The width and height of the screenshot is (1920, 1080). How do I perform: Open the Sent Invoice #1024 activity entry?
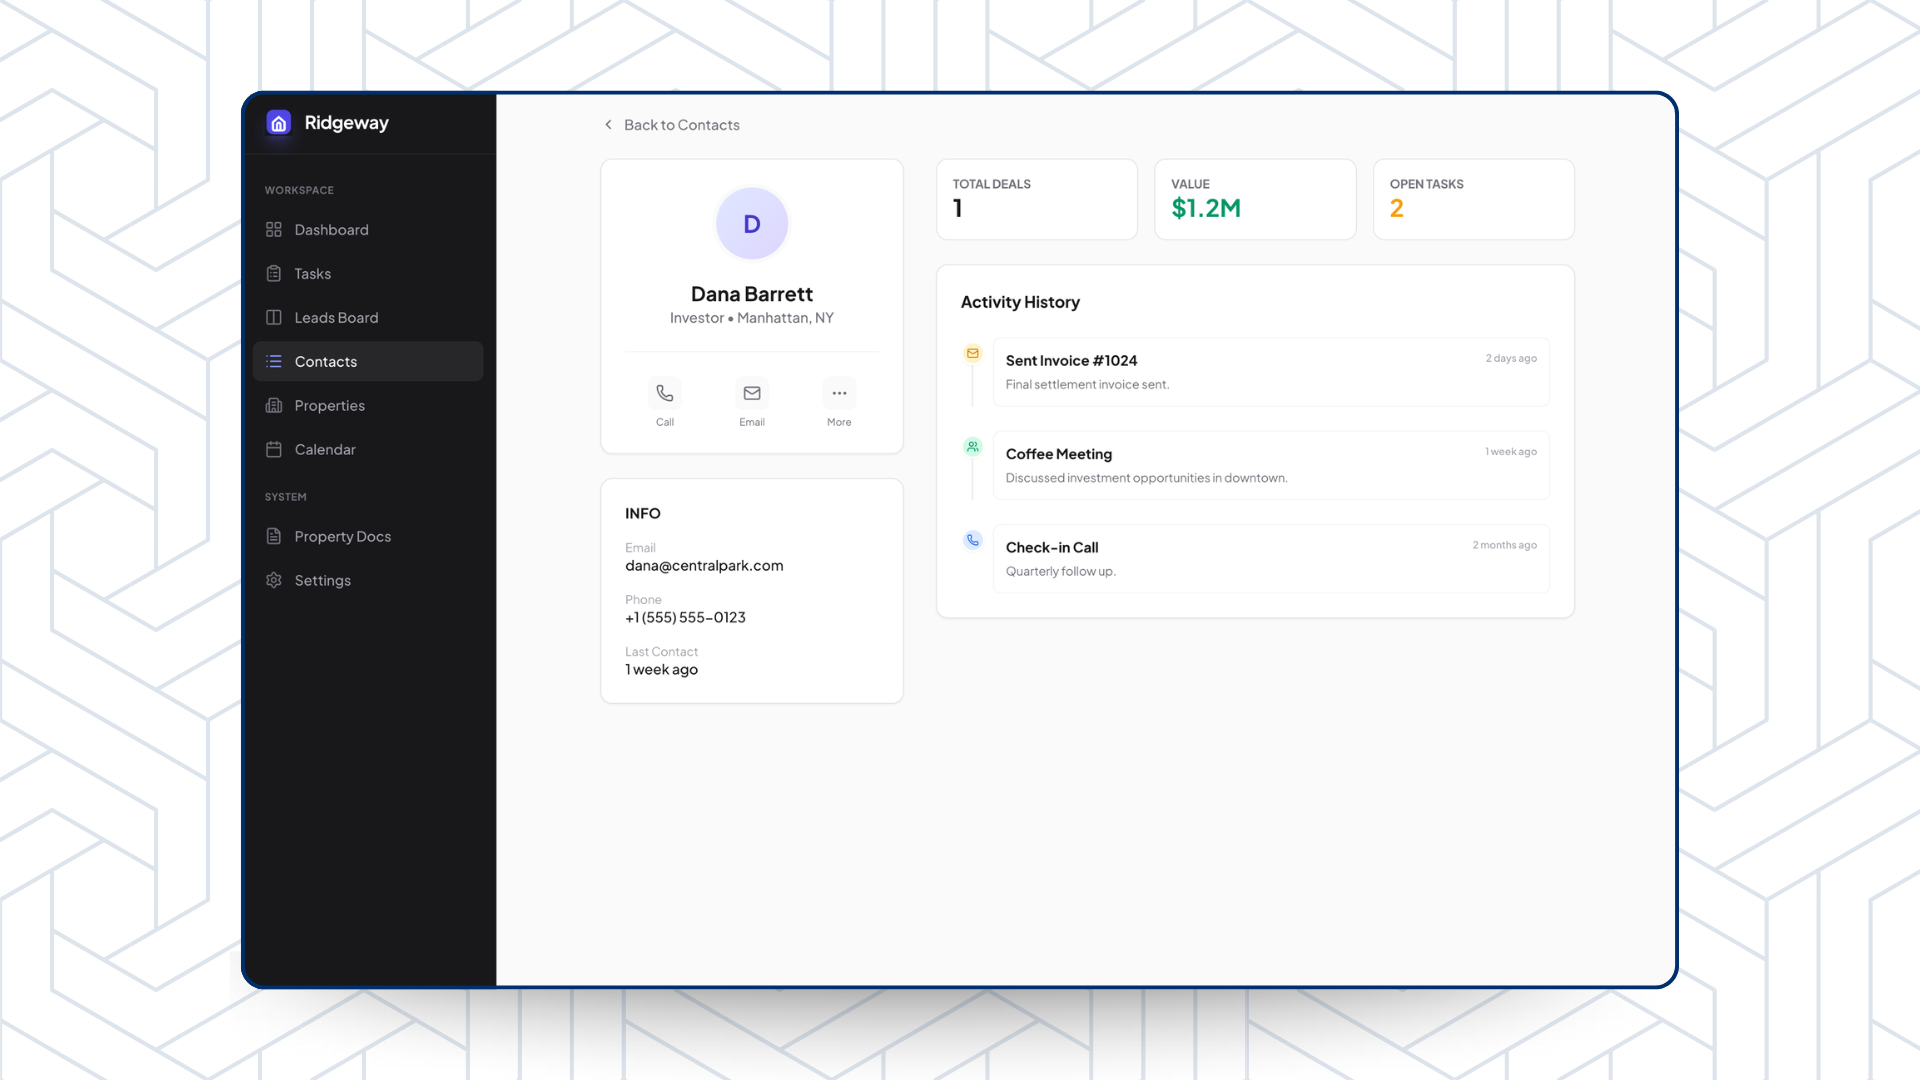pos(1270,372)
